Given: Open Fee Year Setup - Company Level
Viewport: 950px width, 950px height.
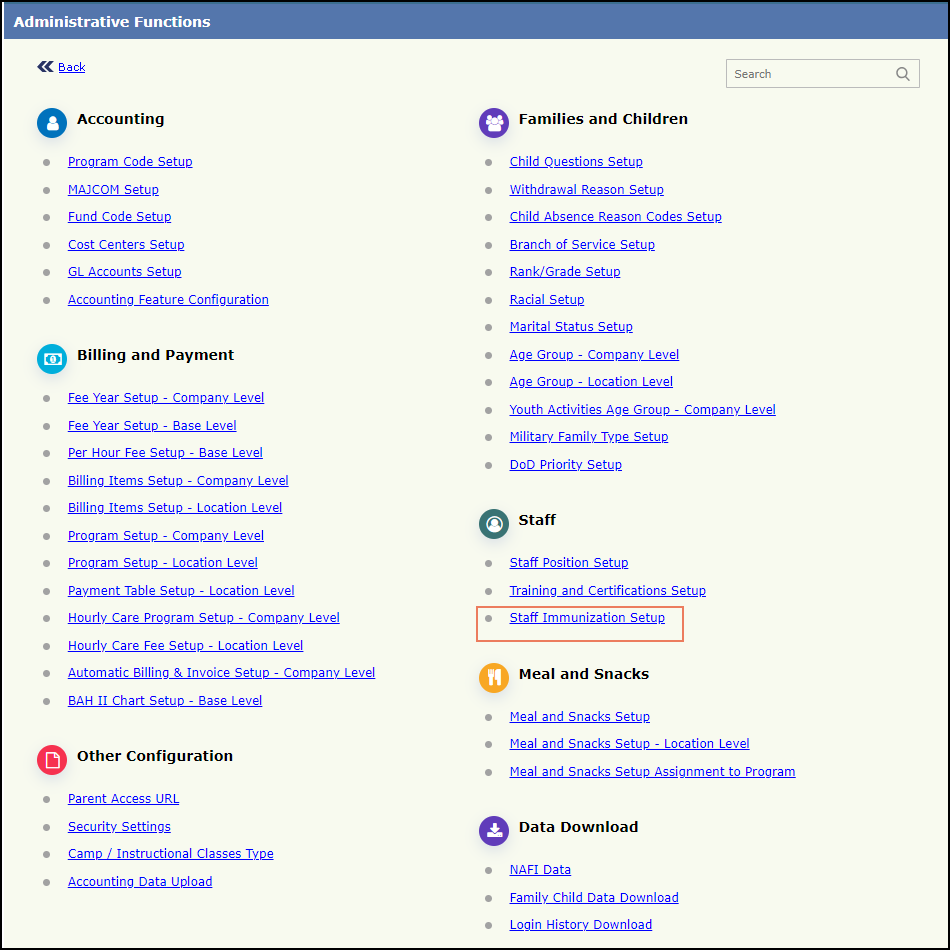Looking at the screenshot, I should tap(166, 398).
